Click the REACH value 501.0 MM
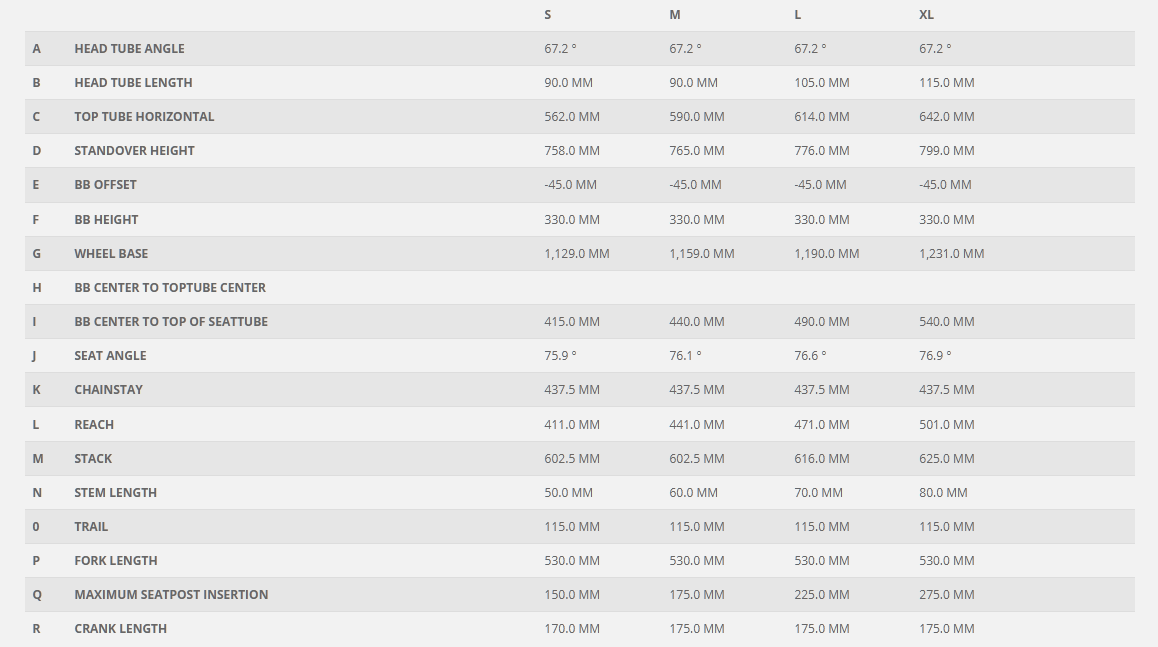The width and height of the screenshot is (1158, 647). (x=947, y=425)
